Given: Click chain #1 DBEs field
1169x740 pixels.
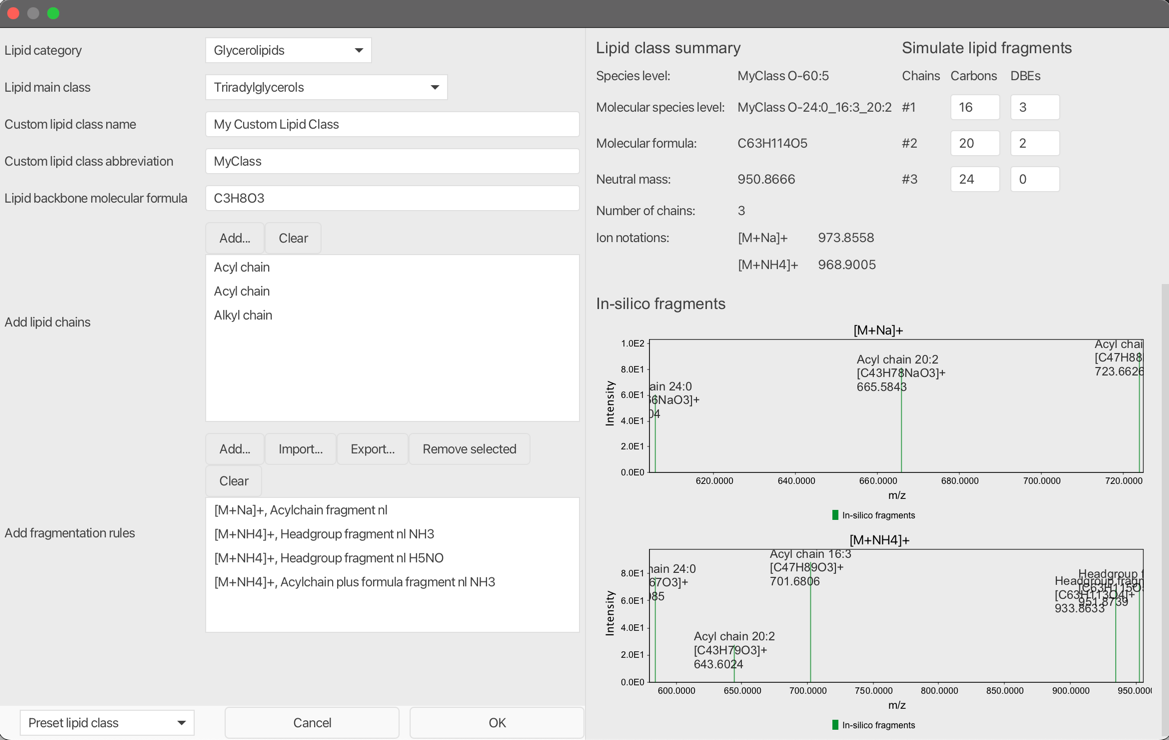Looking at the screenshot, I should tap(1035, 107).
